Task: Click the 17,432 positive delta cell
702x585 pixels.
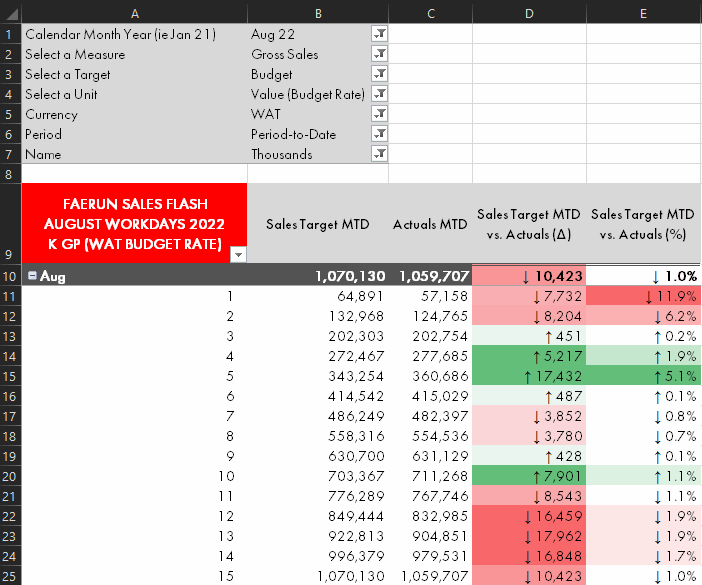Action: tap(529, 376)
